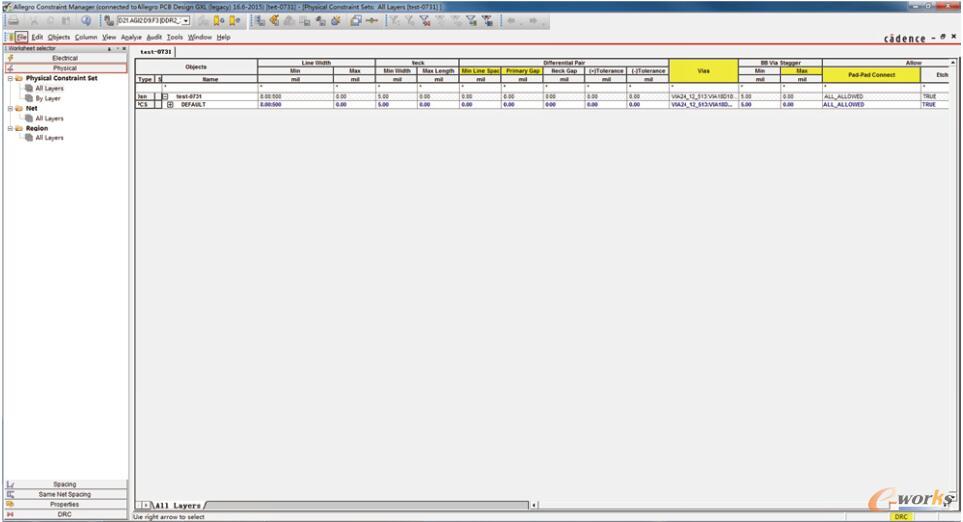
Task: Click ALL_ALLOWED cell in DEFAULT row
Action: pos(871,104)
